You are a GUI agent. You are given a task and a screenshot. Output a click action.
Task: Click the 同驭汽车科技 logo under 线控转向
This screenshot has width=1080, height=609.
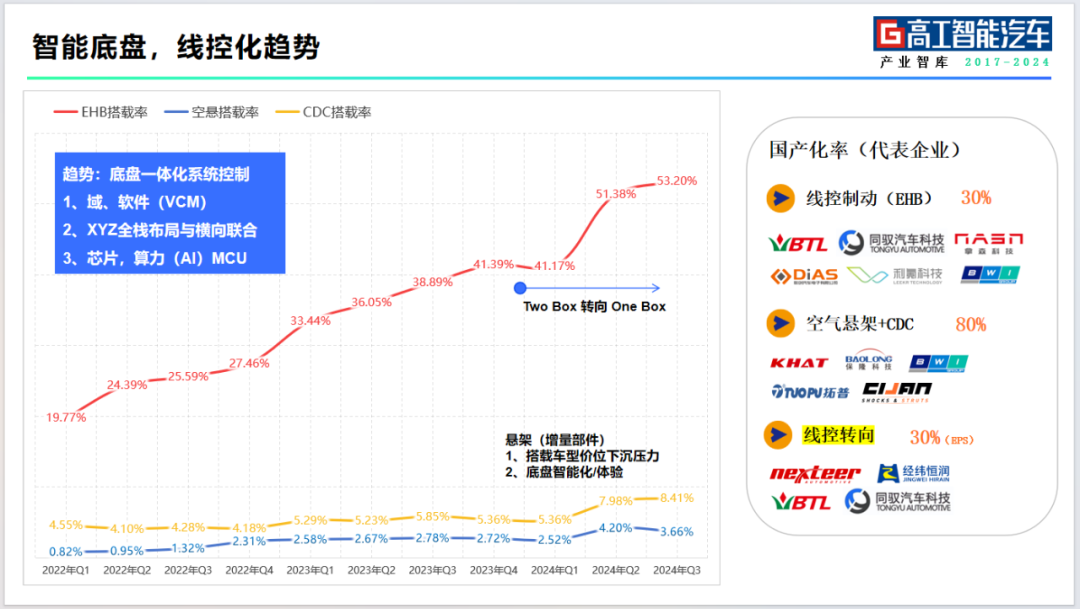coord(897,501)
